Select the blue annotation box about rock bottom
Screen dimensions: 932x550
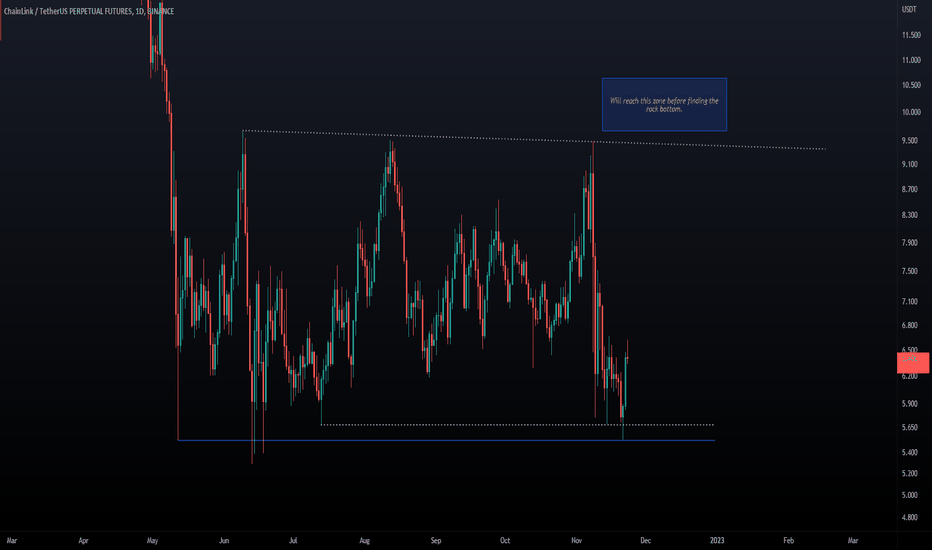tap(664, 105)
